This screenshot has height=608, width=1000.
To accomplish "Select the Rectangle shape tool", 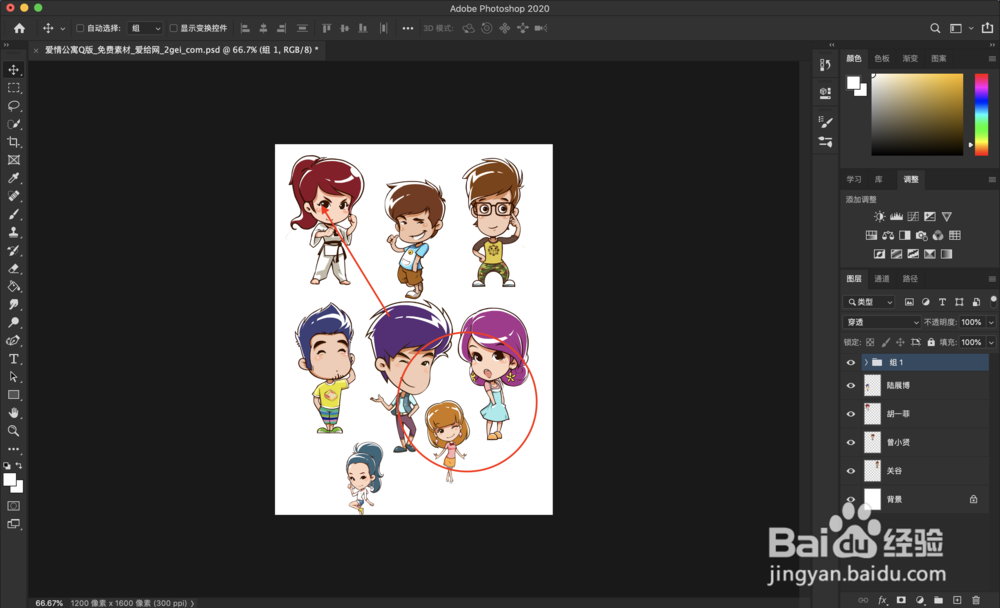I will point(13,395).
